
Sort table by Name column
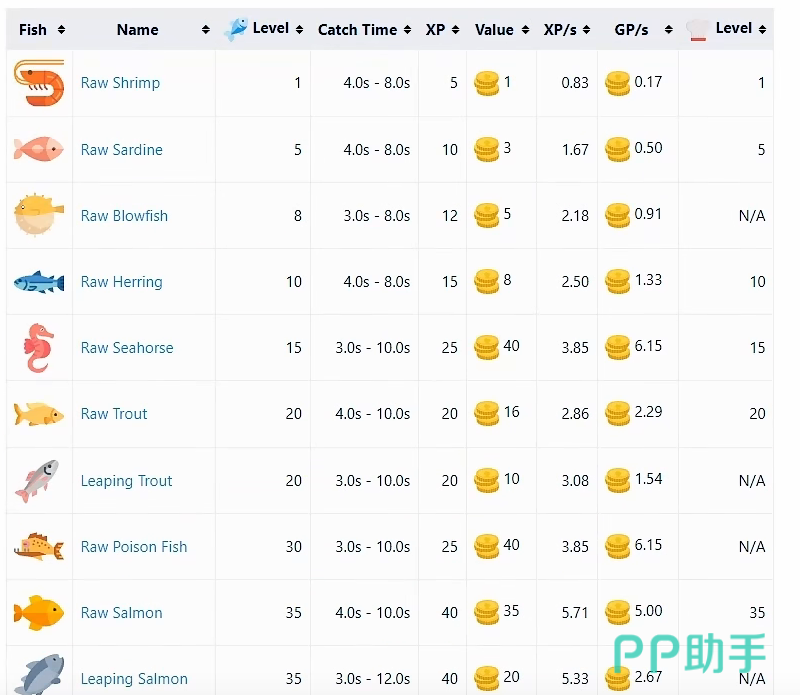point(138,30)
